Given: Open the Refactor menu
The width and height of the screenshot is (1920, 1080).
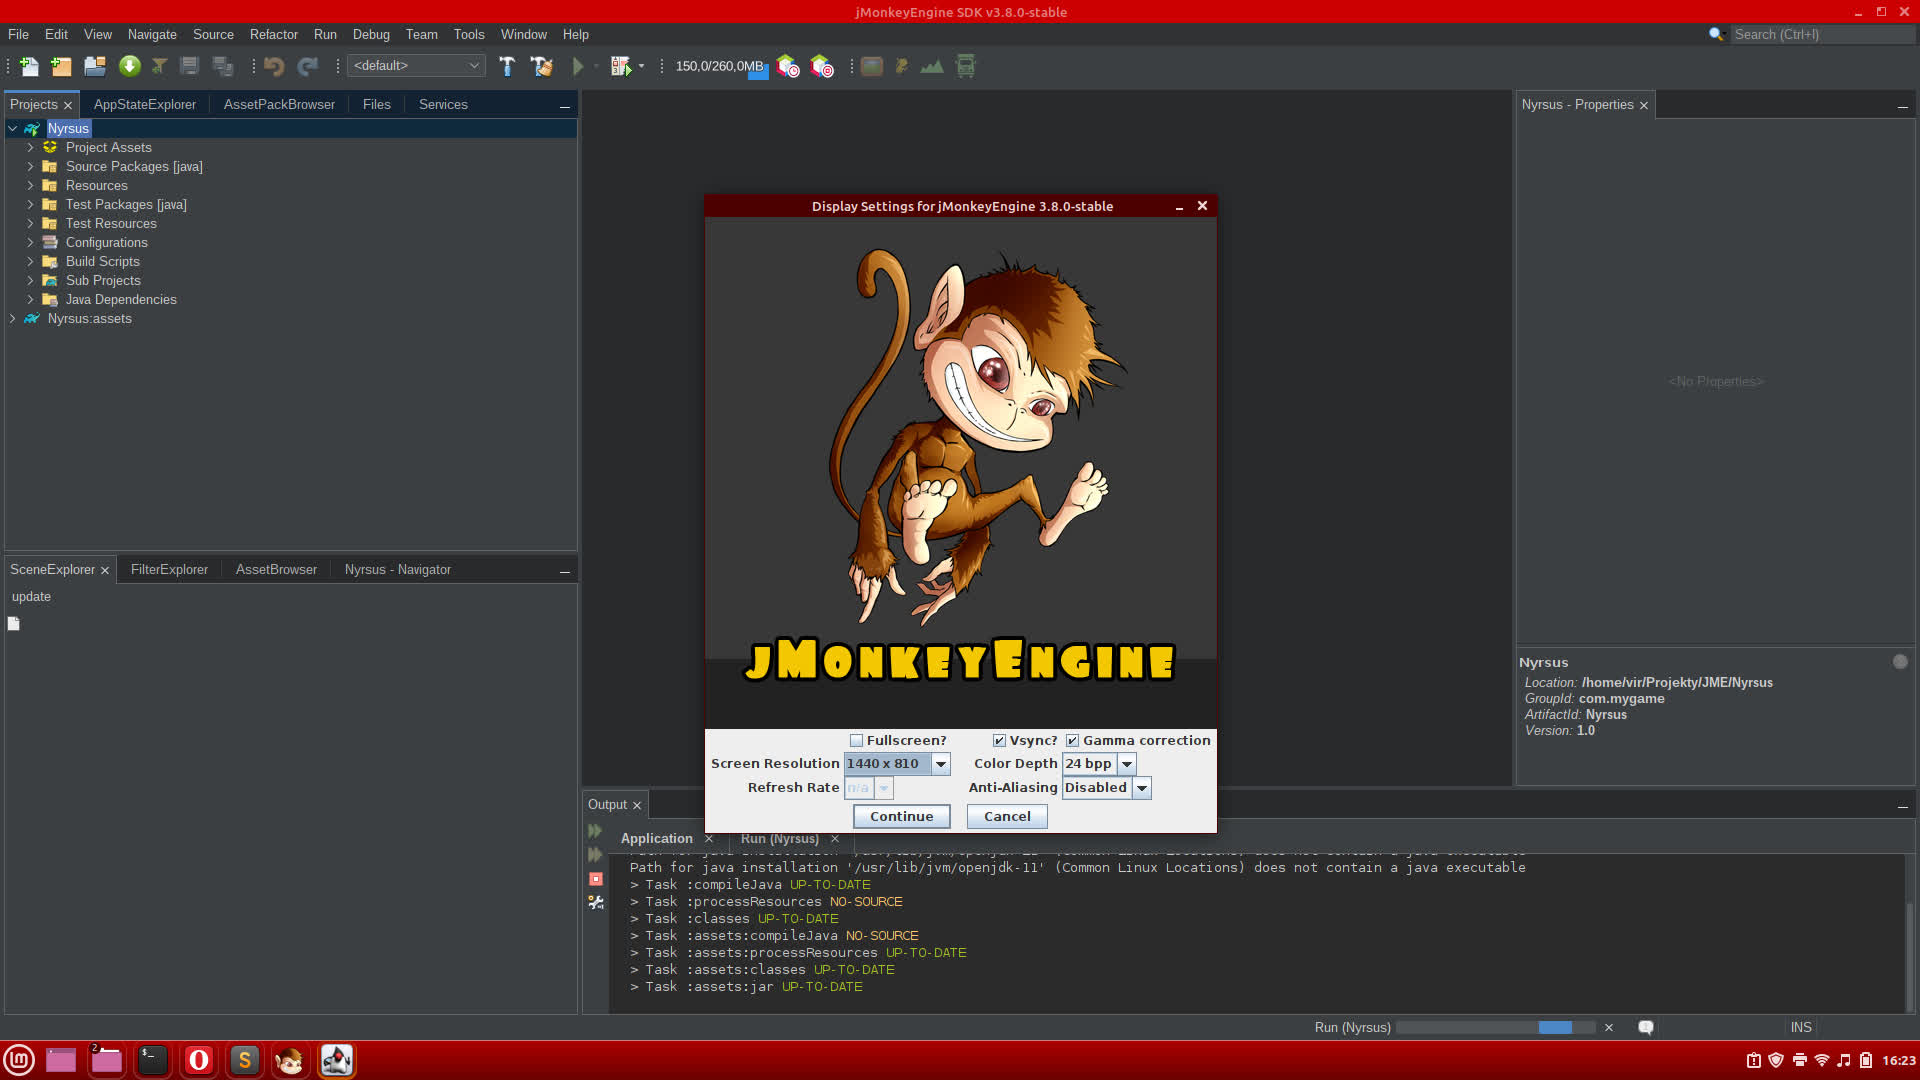Looking at the screenshot, I should [273, 34].
